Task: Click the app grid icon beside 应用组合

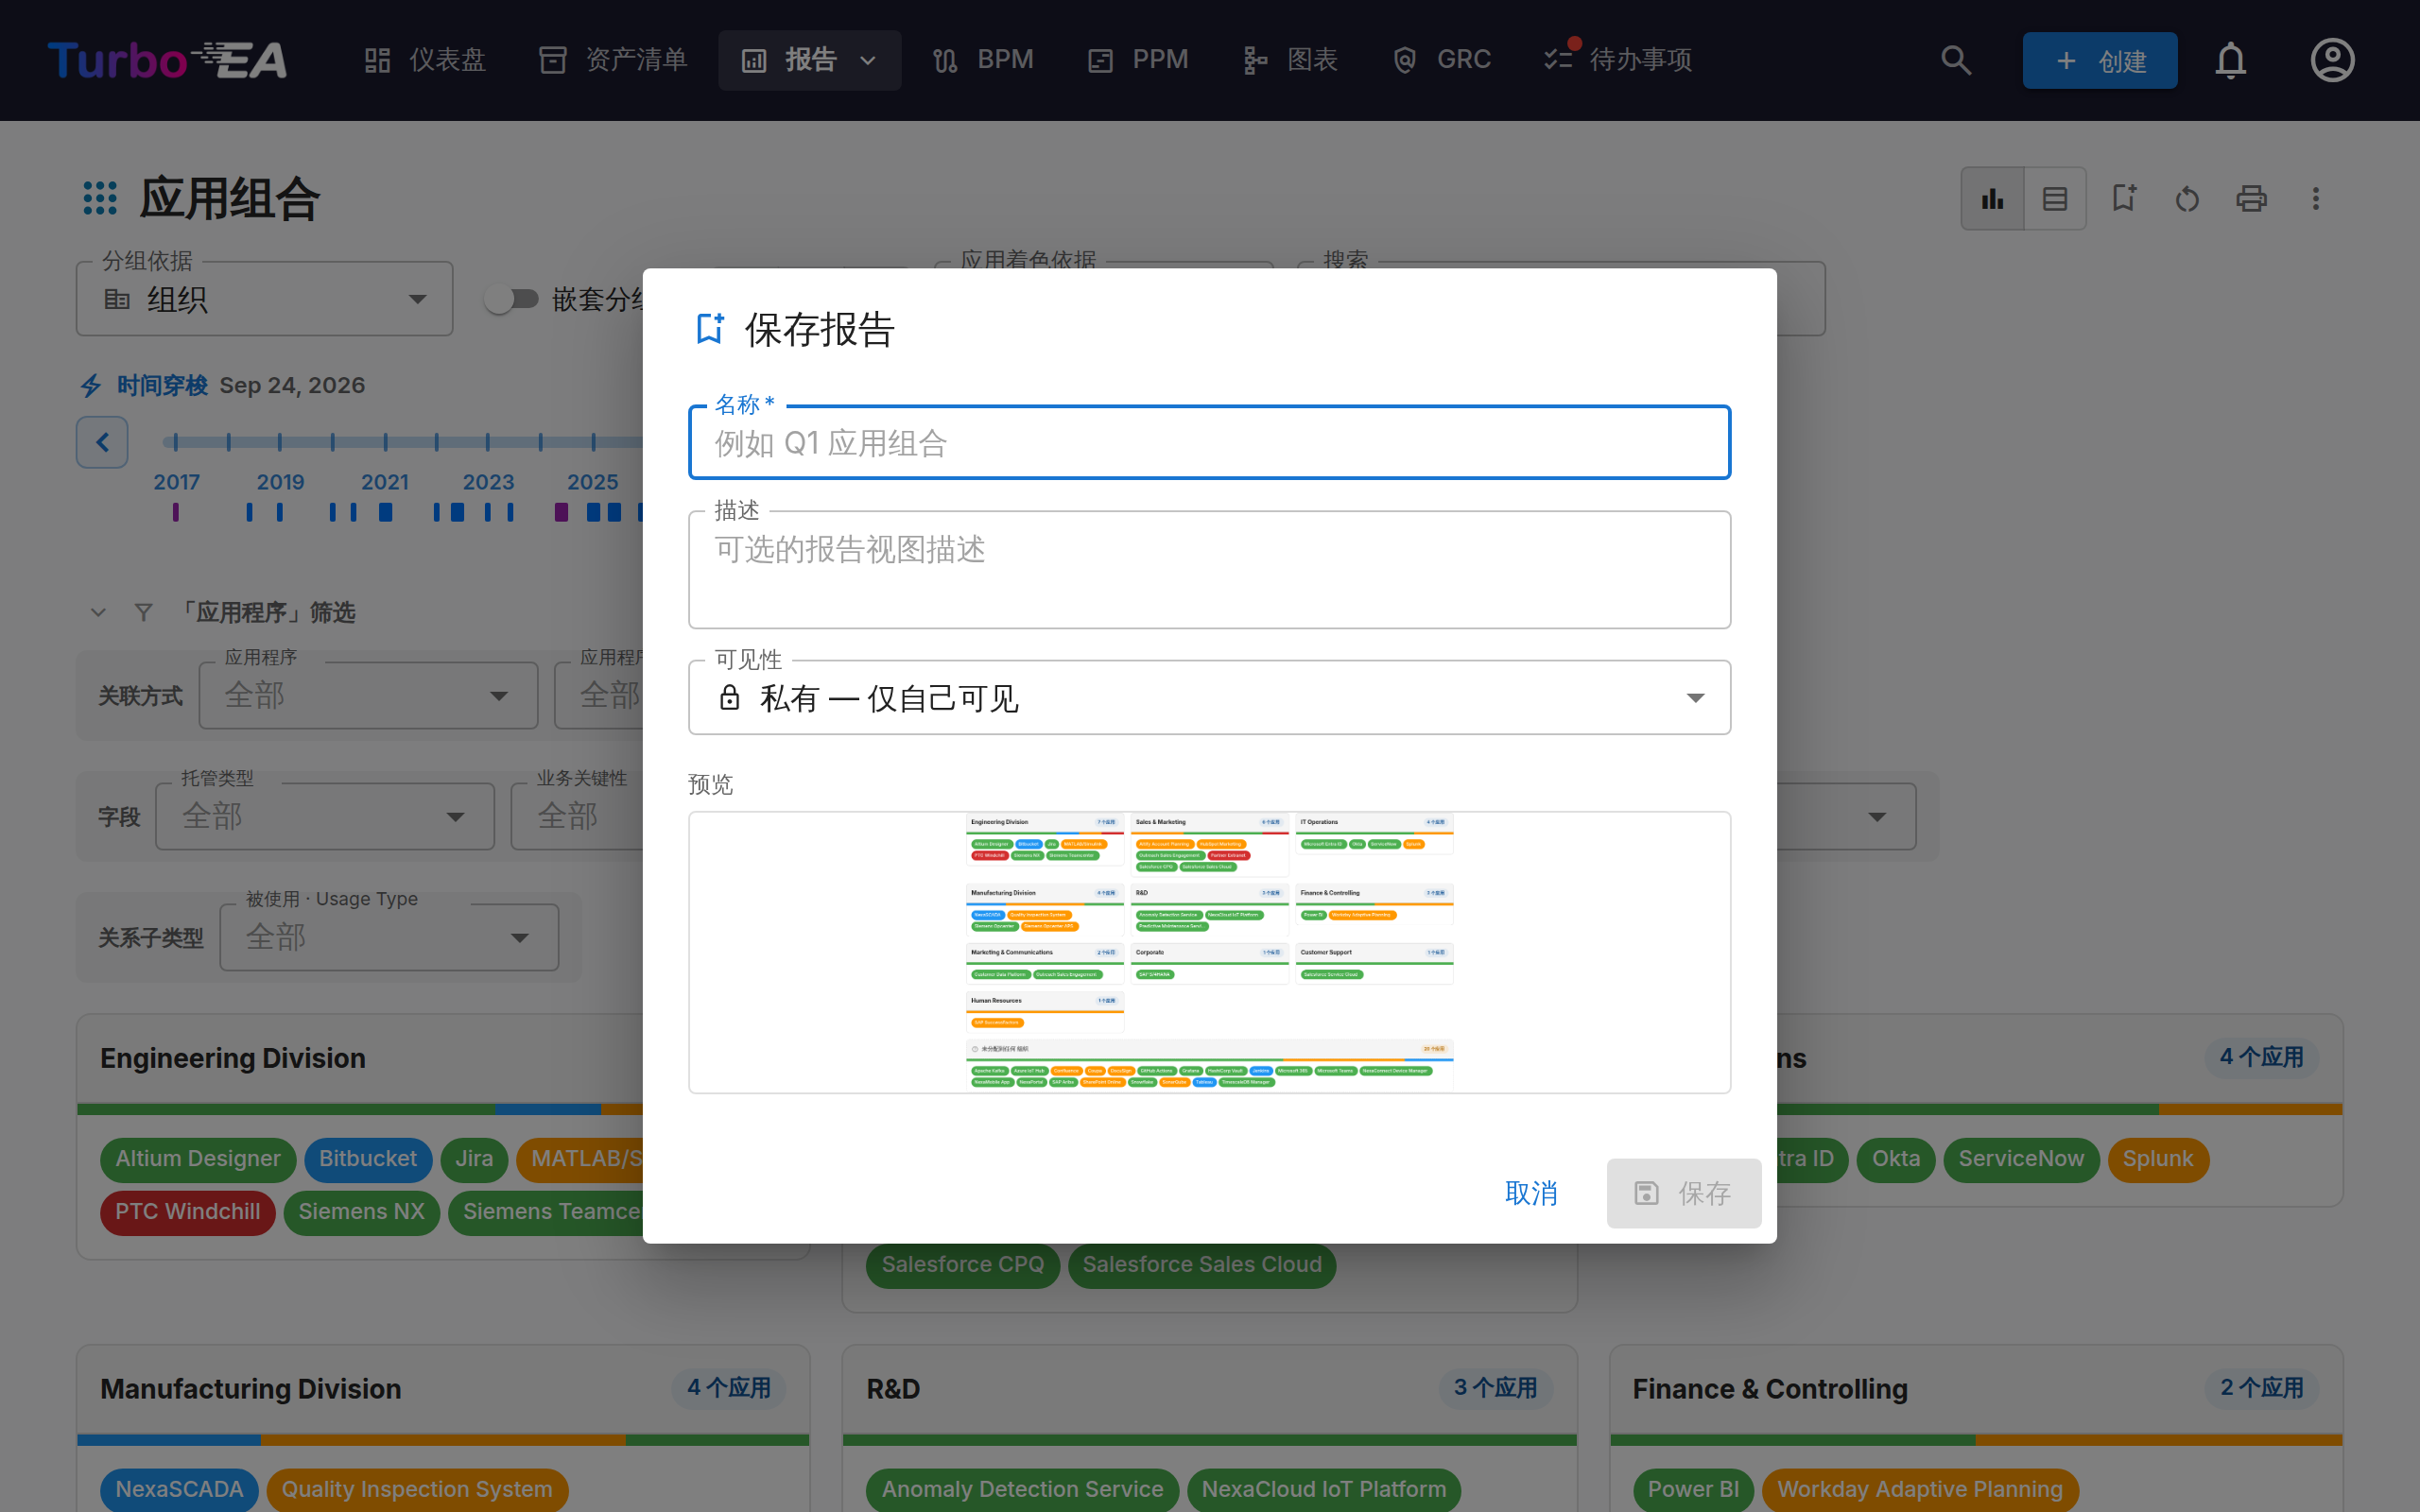Action: pos(100,198)
